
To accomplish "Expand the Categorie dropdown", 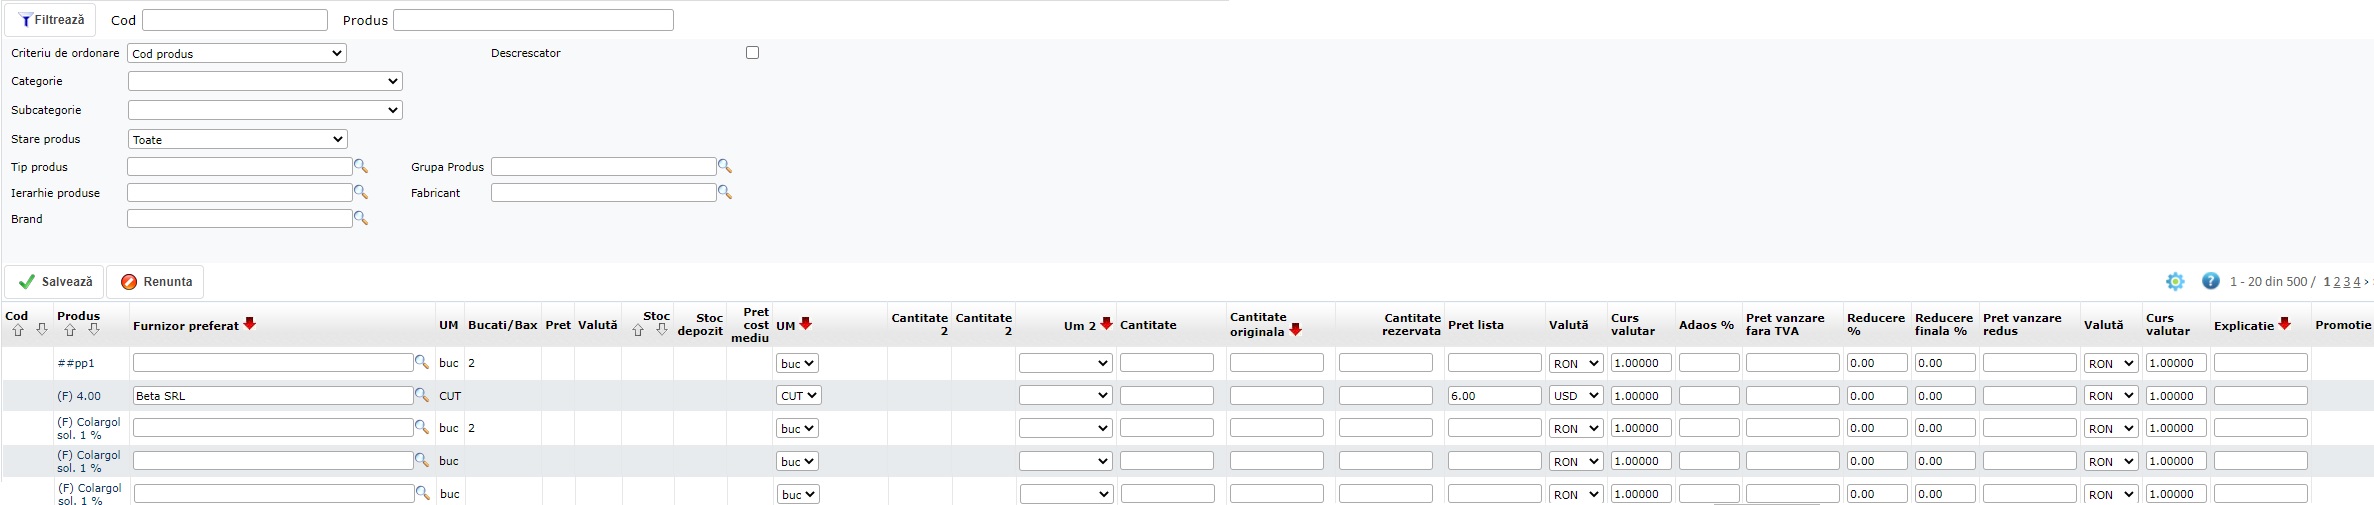I will [x=265, y=81].
